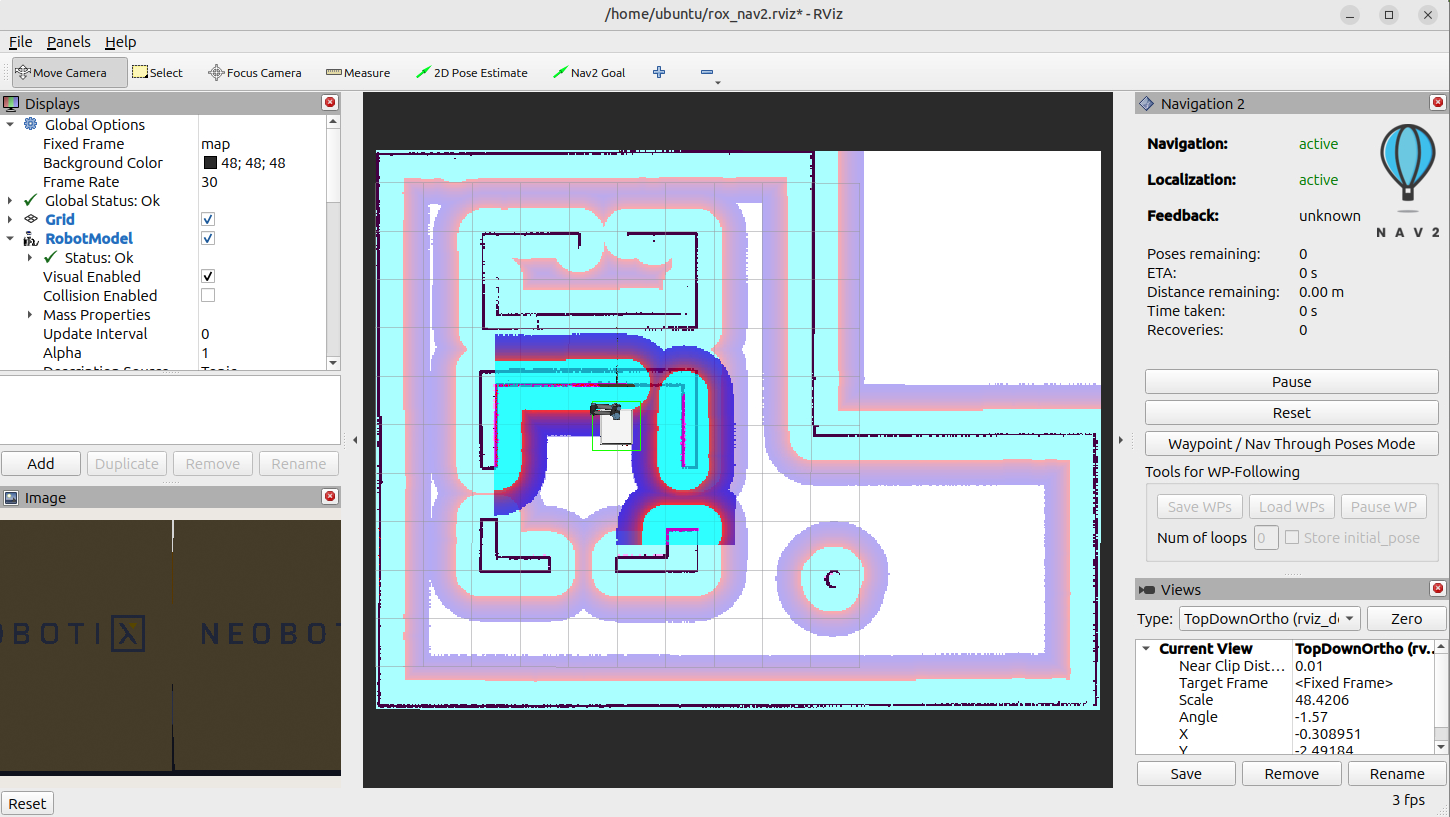Click the Image panel monitor icon
The width and height of the screenshot is (1450, 817).
(x=11, y=497)
